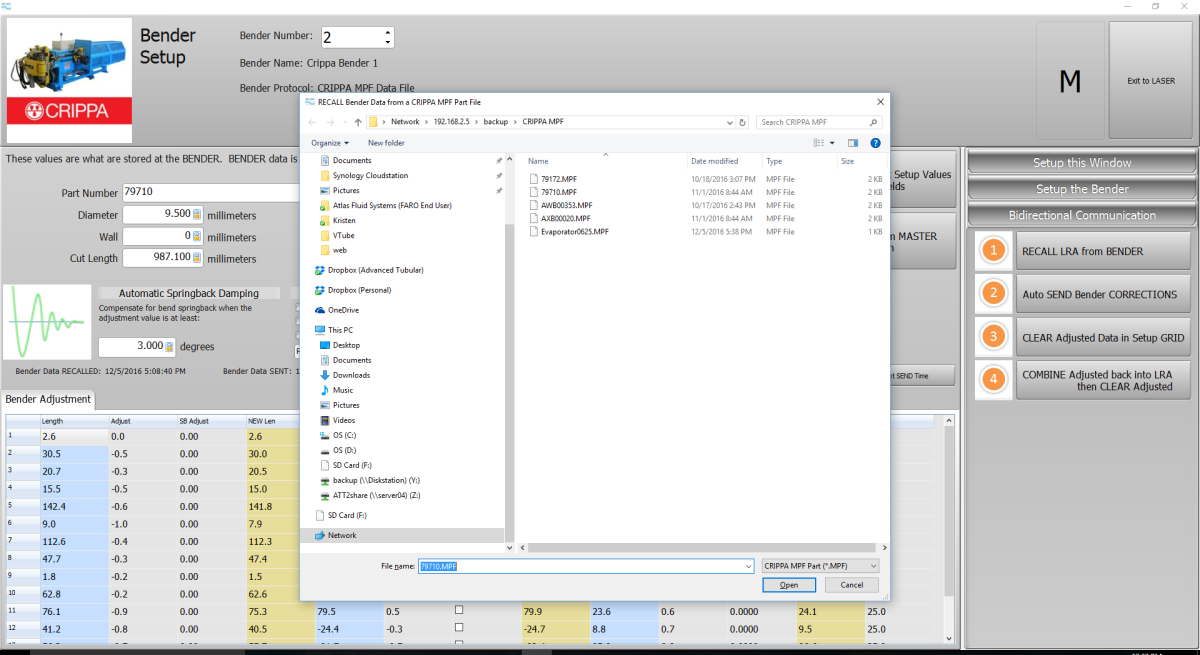1200x655 pixels.
Task: Switch to the Bender Adjustment tab
Action: [x=48, y=399]
